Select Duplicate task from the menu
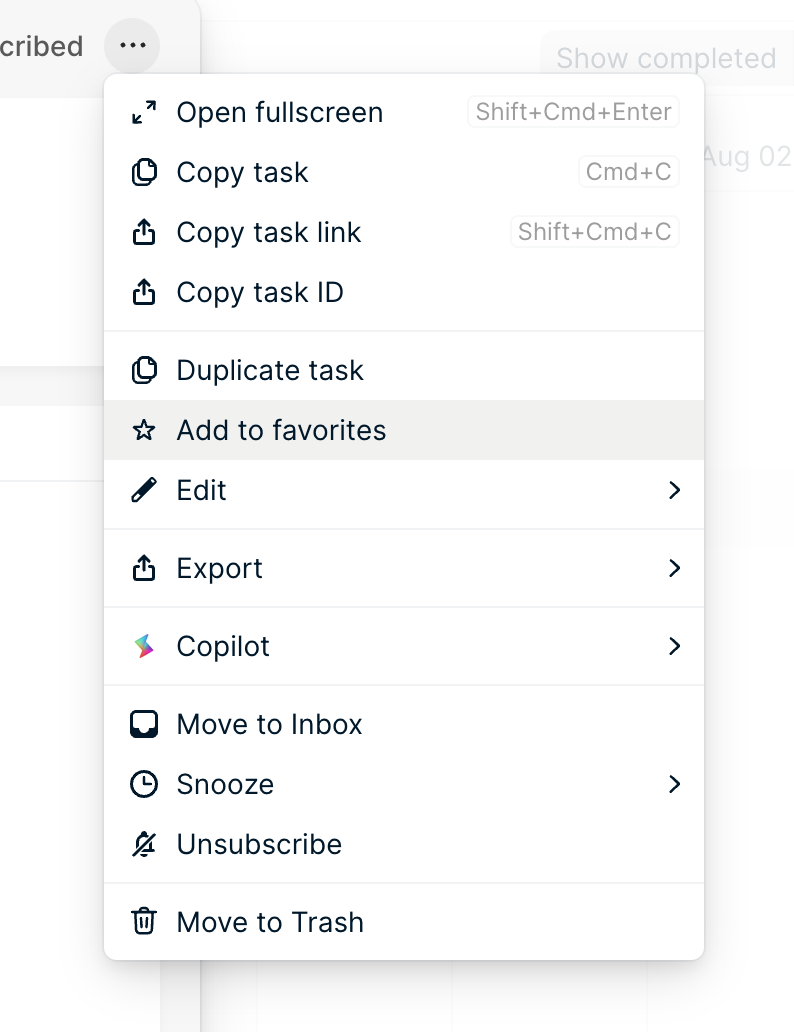The width and height of the screenshot is (794, 1032). tap(270, 369)
